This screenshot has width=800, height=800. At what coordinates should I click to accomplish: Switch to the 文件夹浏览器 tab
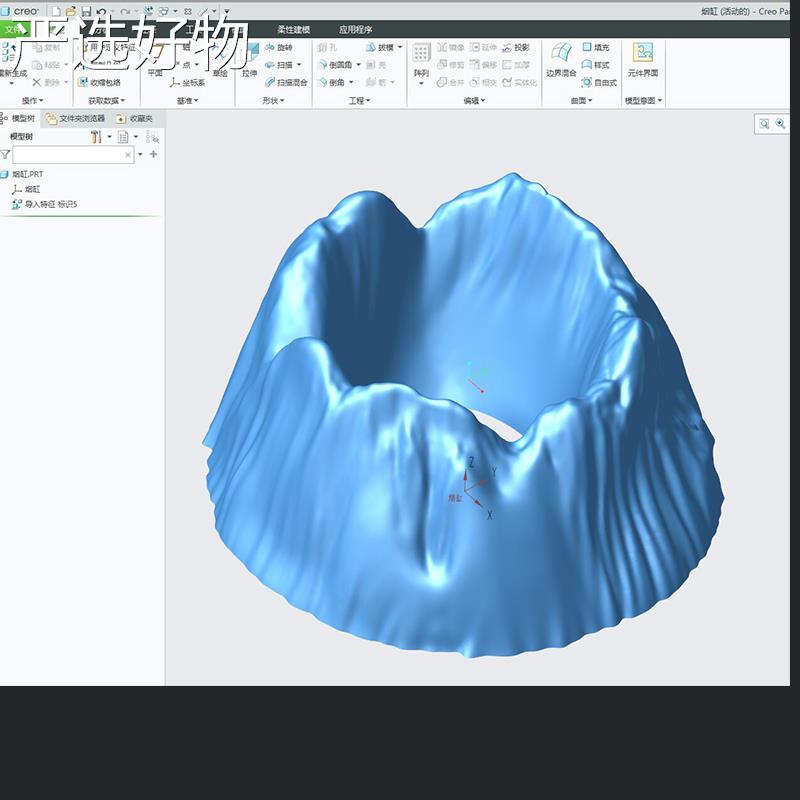[76, 118]
